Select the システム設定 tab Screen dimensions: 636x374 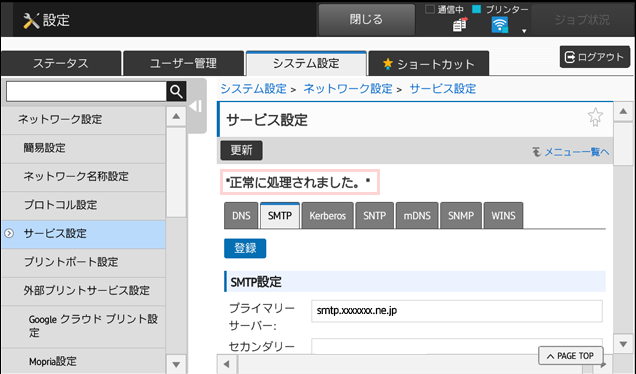click(306, 63)
